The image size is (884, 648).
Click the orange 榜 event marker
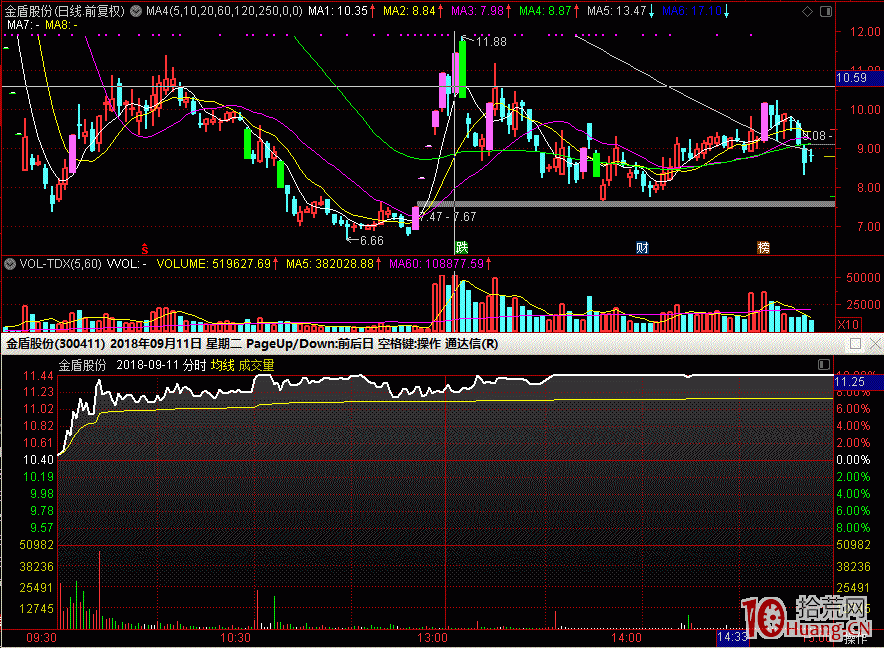click(764, 247)
